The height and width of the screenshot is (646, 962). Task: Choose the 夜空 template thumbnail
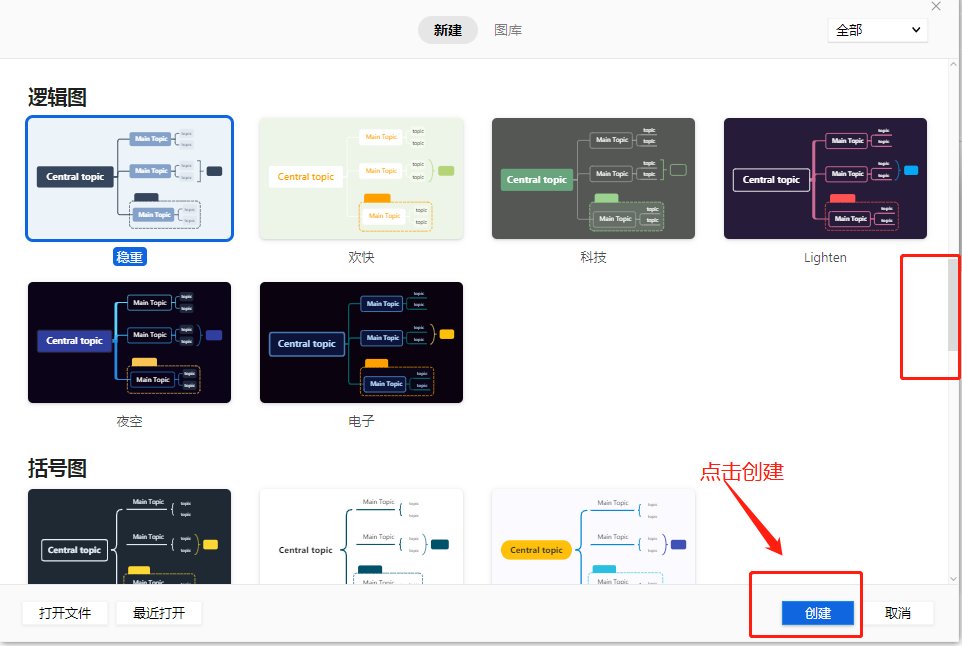click(x=130, y=343)
